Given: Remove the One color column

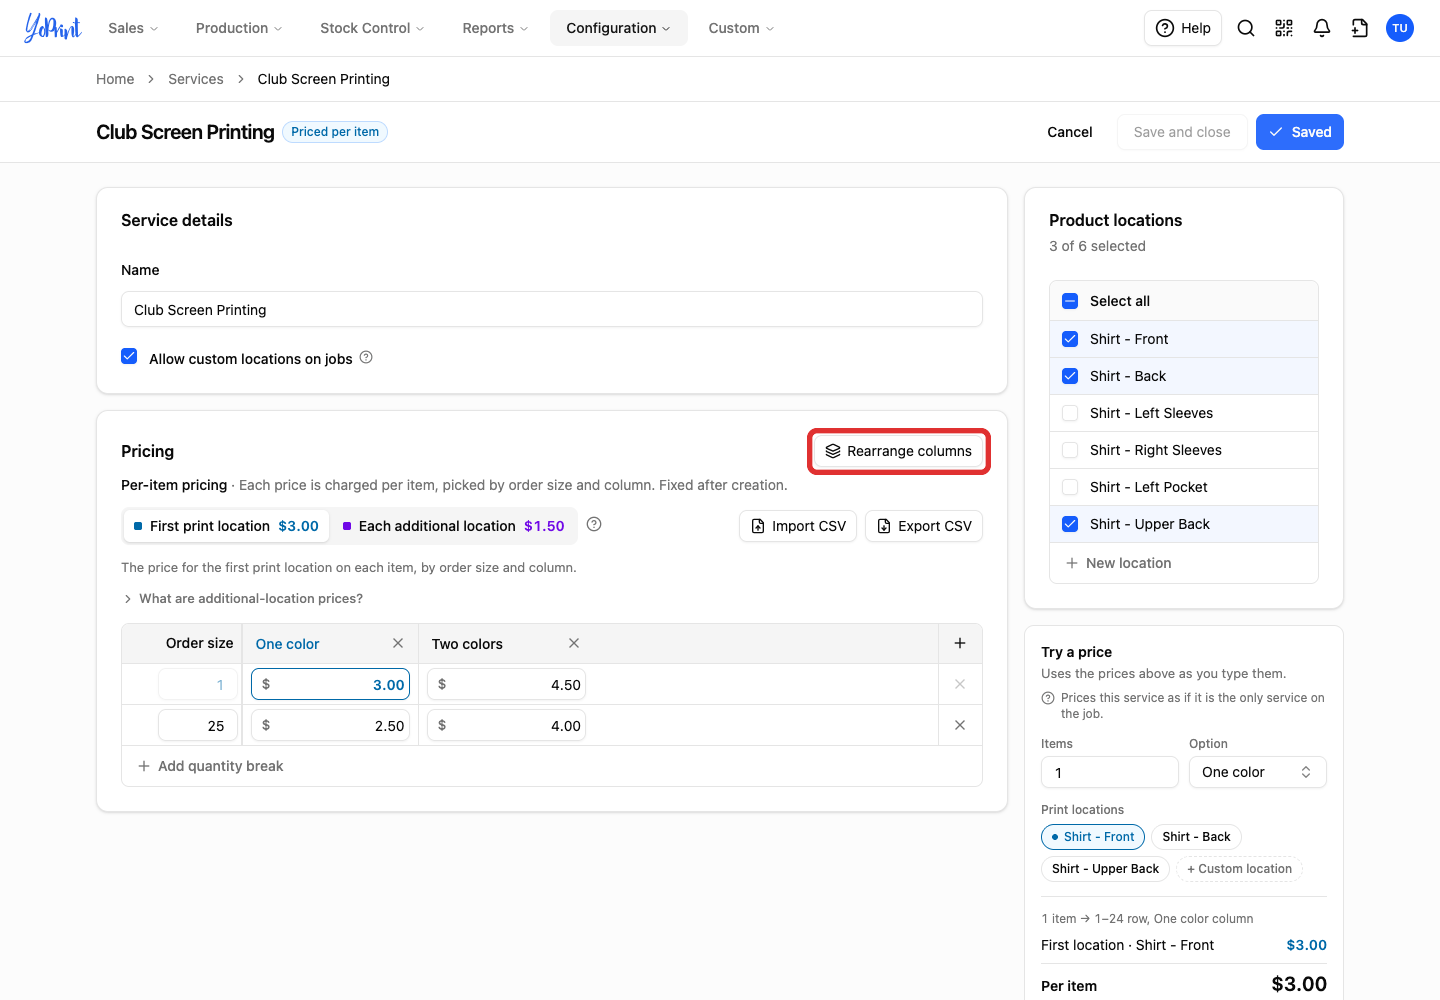Looking at the screenshot, I should (398, 643).
